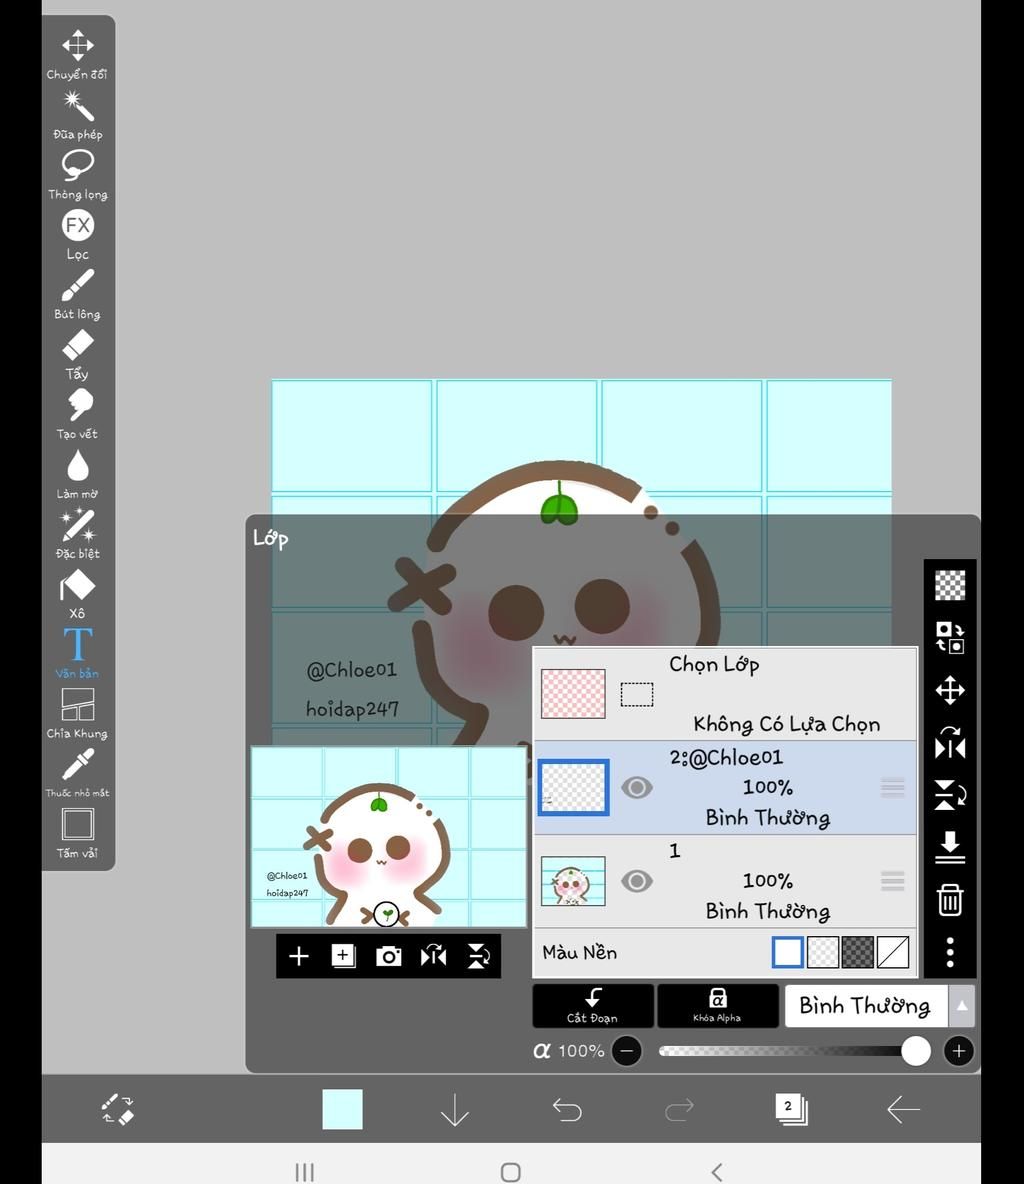Choose light transparent checker background option
Image resolution: width=1024 pixels, height=1184 pixels.
pos(822,952)
